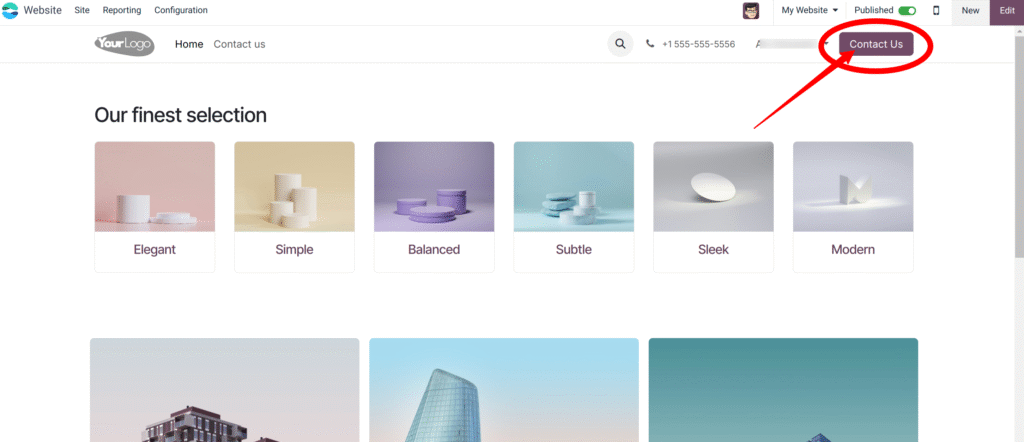Open the Elegant product image
Viewport: 1024px width, 442px height.
155,187
